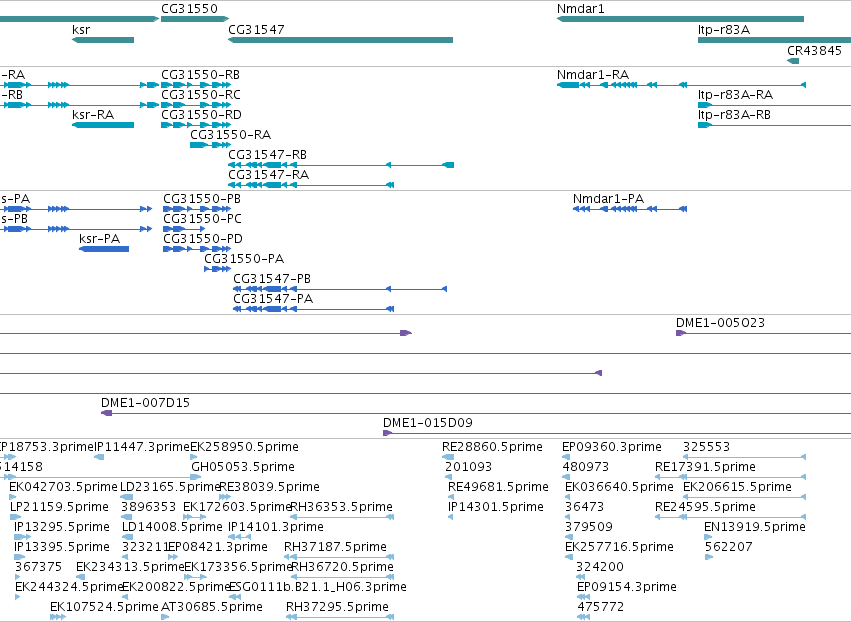Click EST RE28860.5prime
Viewport: 851px width, 622px height.
click(x=492, y=447)
